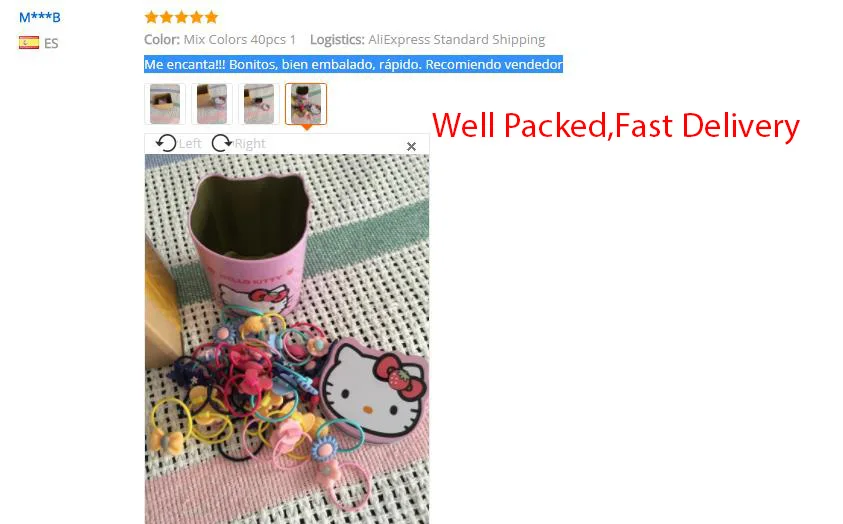Rotate the photo right with the clockwise arrow
The image size is (843, 524).
coord(221,143)
